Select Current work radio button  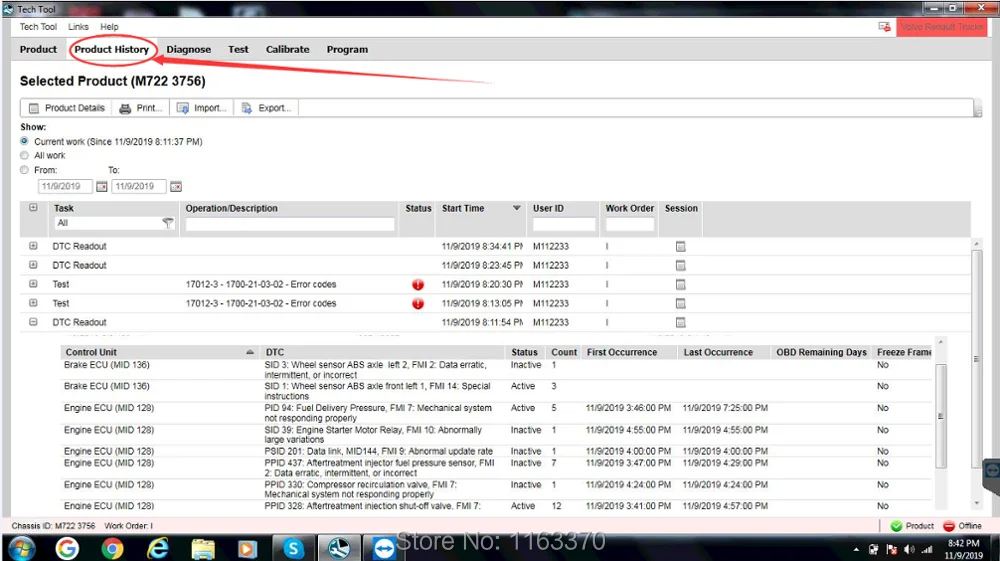coord(24,141)
